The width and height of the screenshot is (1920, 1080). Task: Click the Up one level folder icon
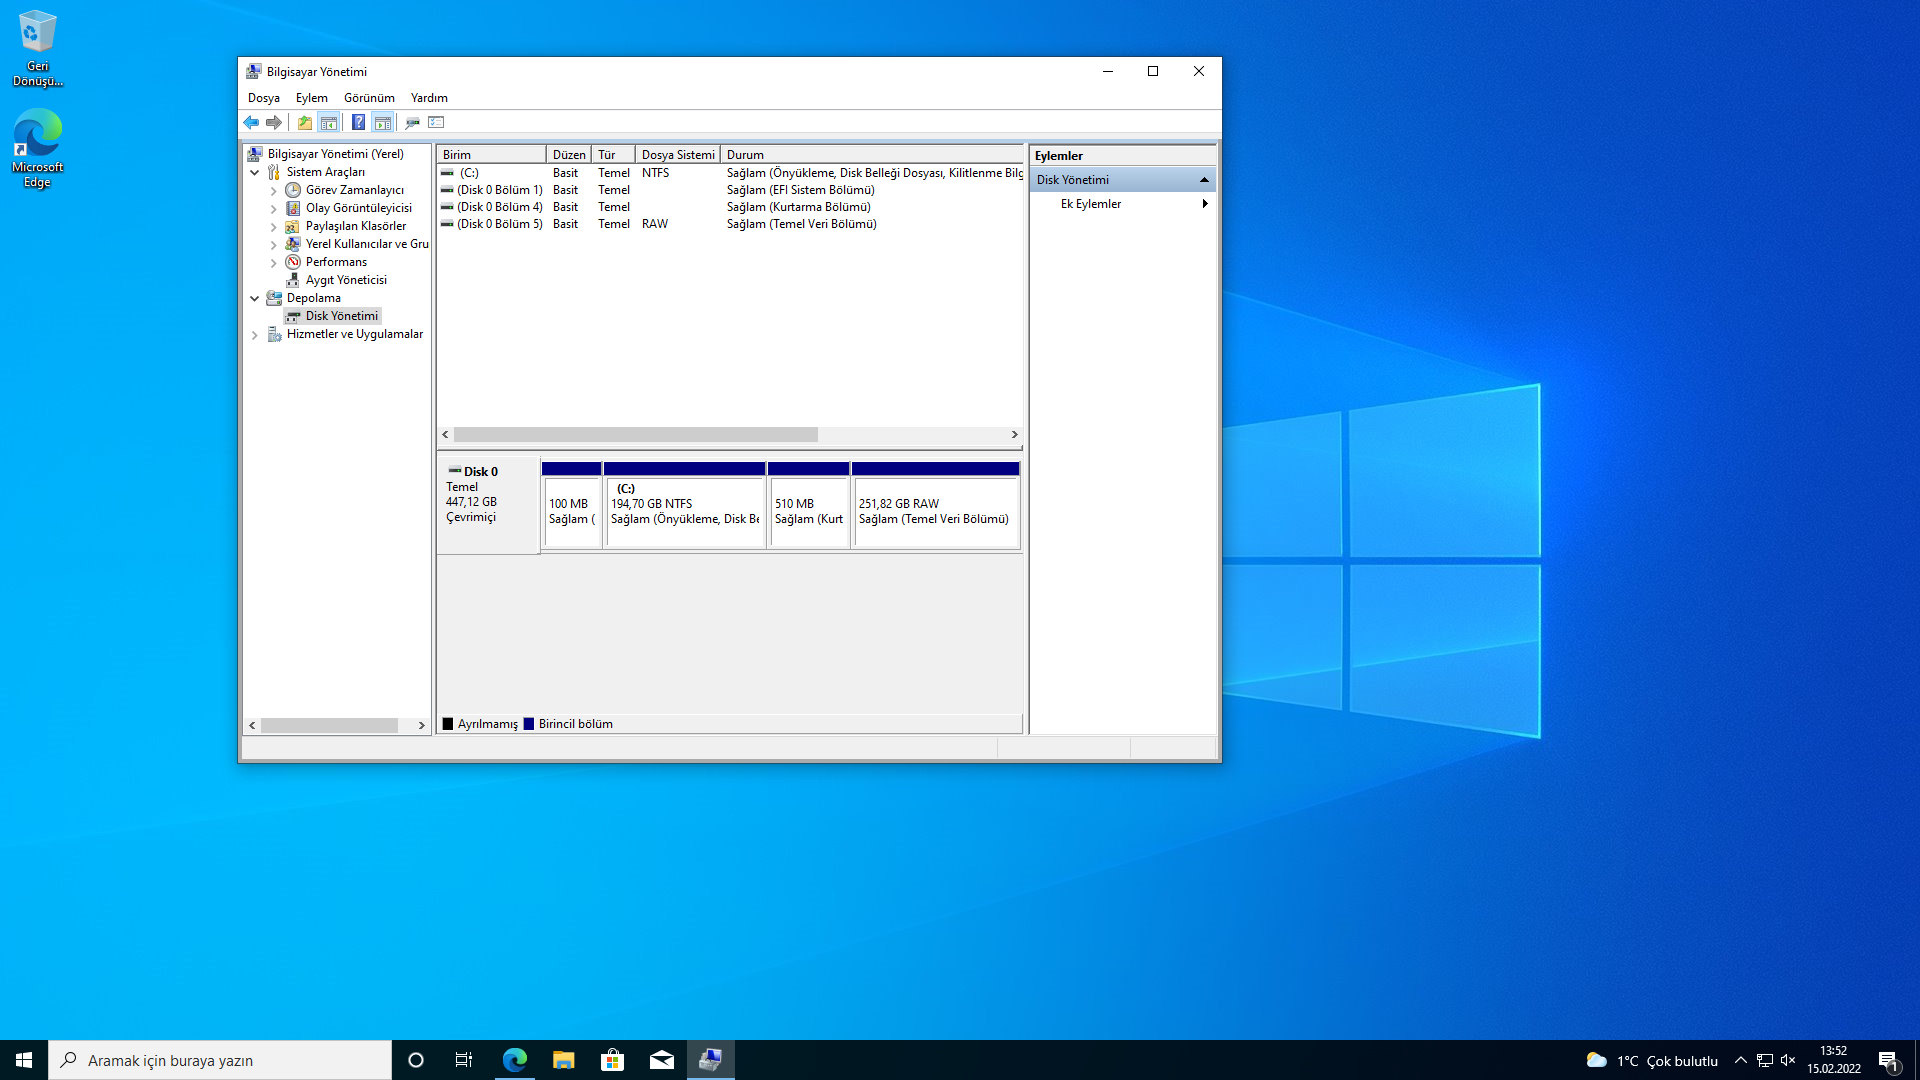point(304,122)
